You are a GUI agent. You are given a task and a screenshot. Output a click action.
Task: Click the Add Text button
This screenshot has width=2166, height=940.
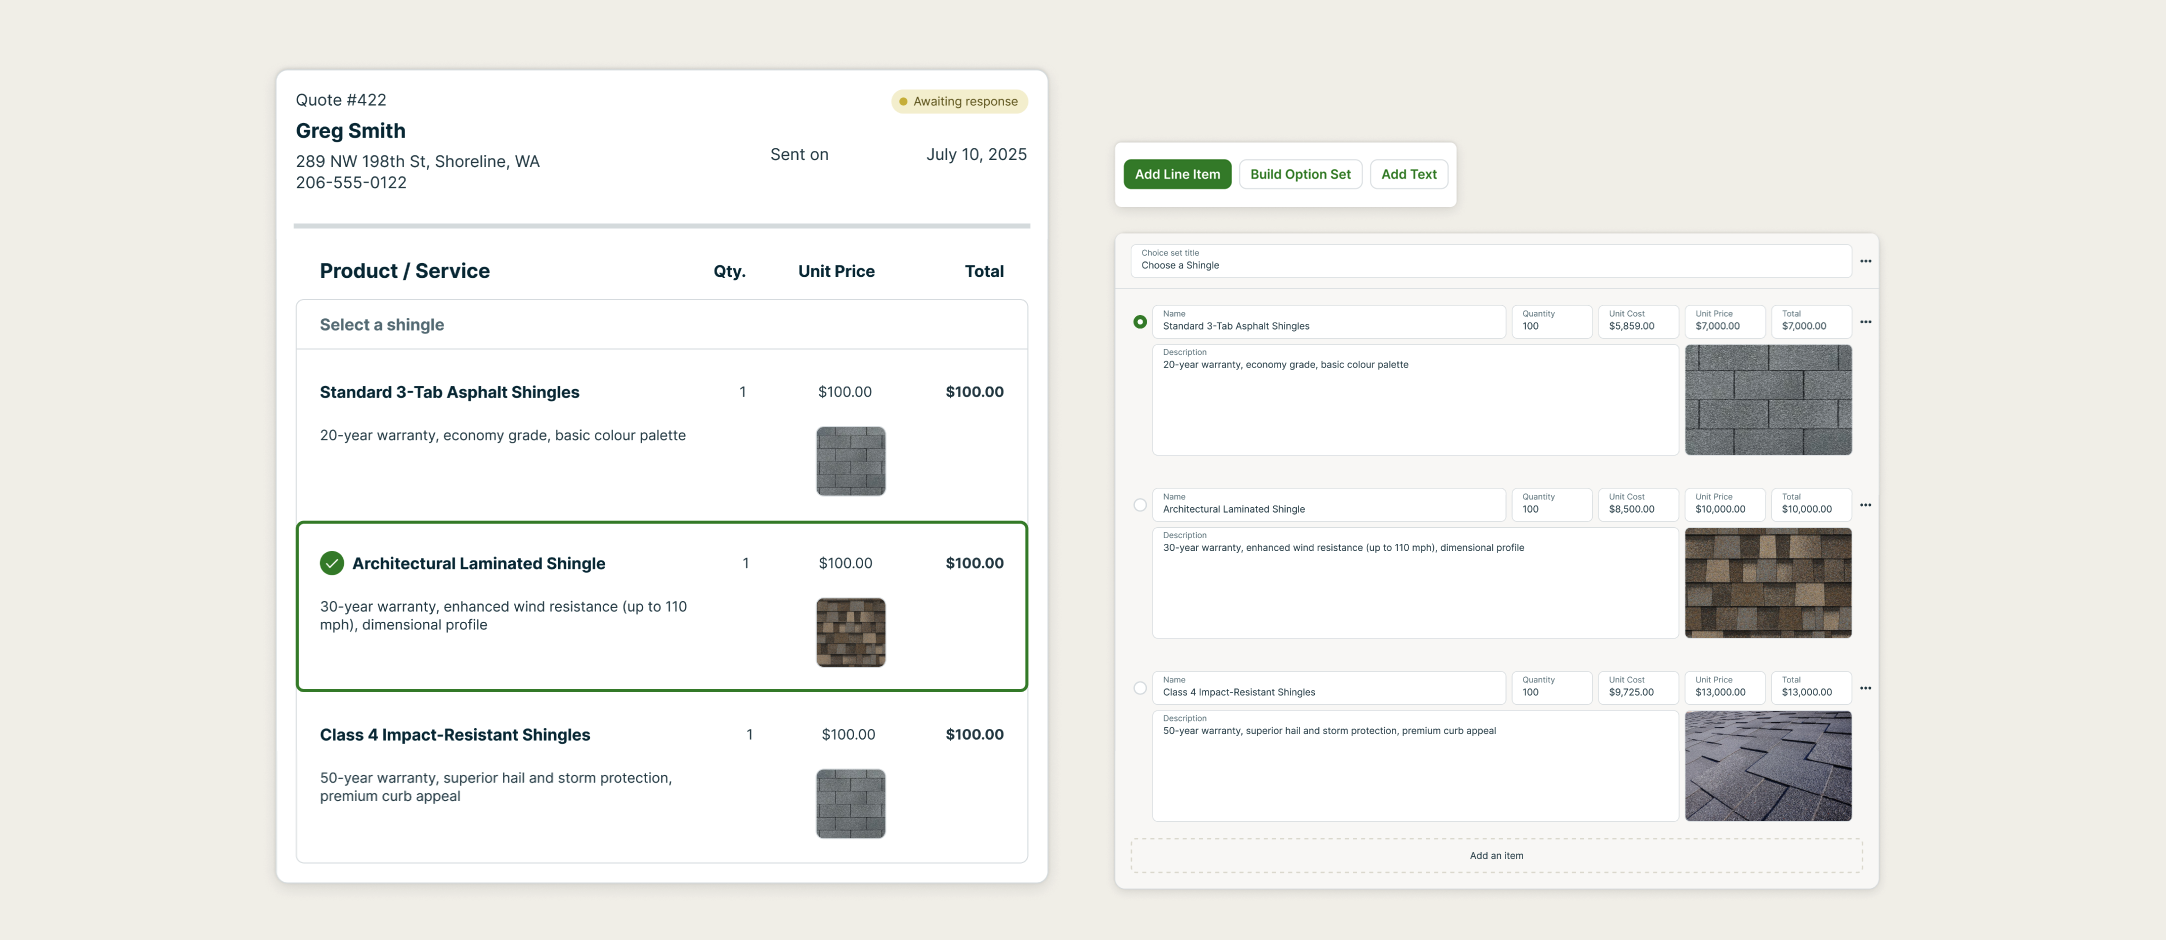[x=1408, y=174]
